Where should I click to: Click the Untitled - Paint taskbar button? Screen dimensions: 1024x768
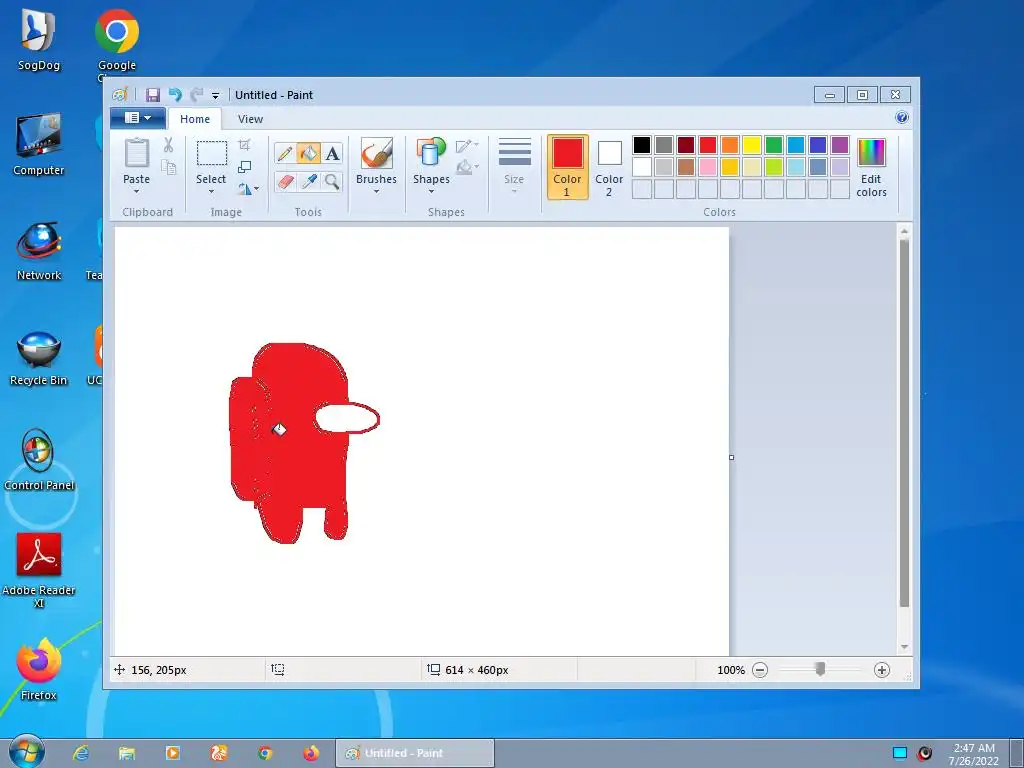pos(415,753)
